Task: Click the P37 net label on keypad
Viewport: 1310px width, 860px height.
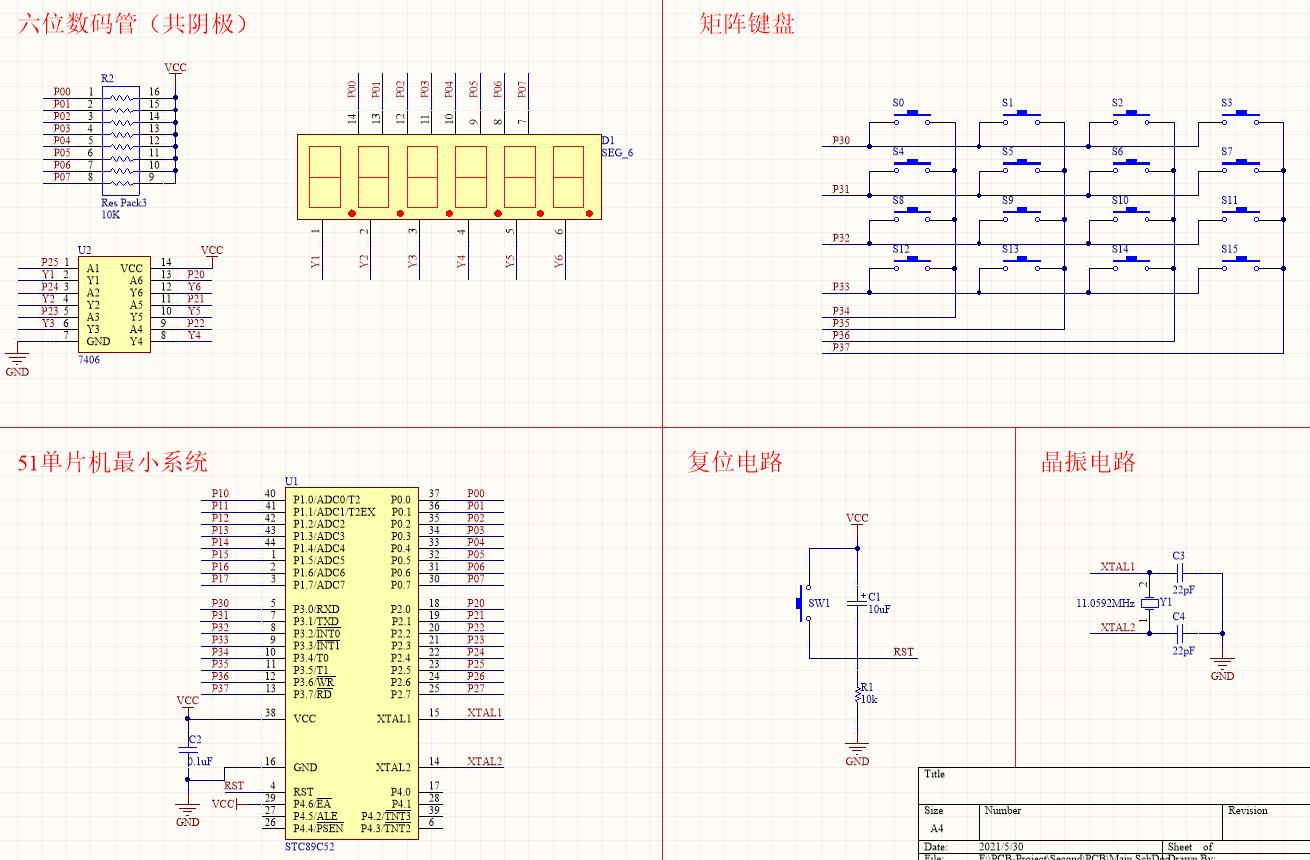Action: (841, 347)
